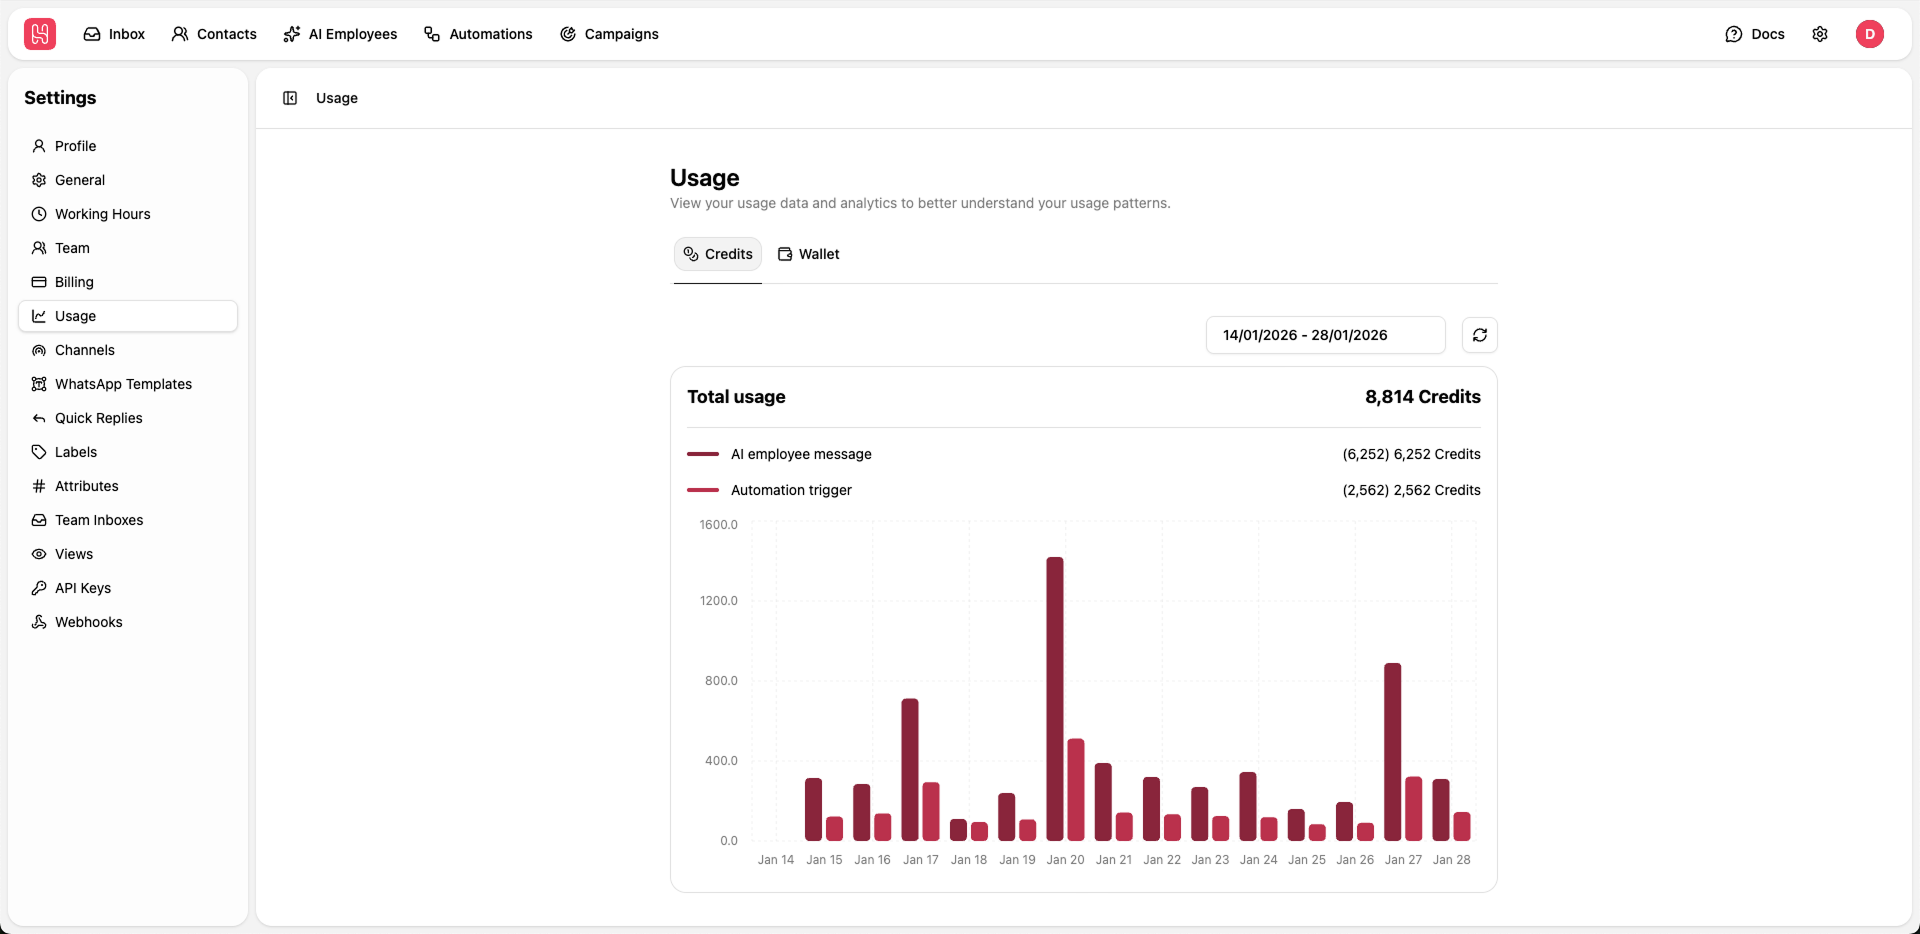Image resolution: width=1920 pixels, height=934 pixels.
Task: Open Channels settings
Action: tap(128, 350)
